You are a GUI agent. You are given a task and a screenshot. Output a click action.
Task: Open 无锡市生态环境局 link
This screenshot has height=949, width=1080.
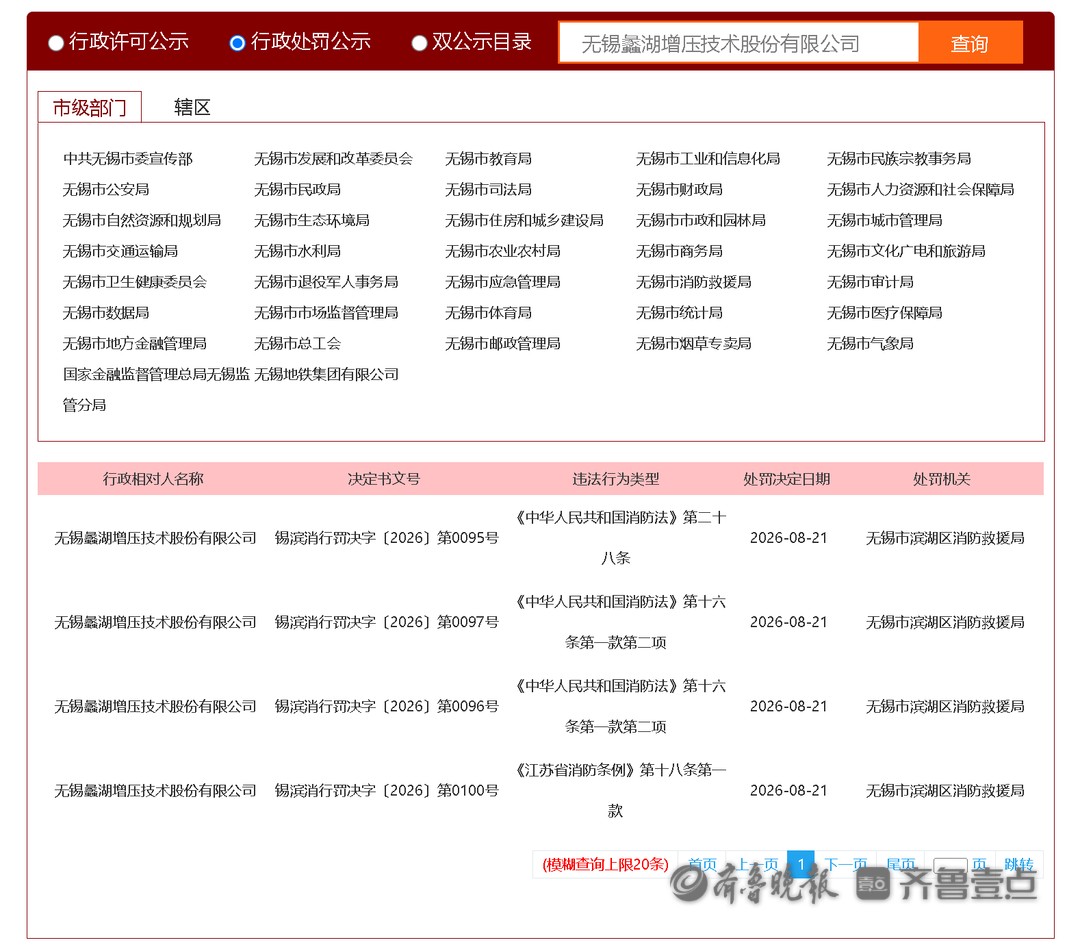pyautogui.click(x=312, y=220)
